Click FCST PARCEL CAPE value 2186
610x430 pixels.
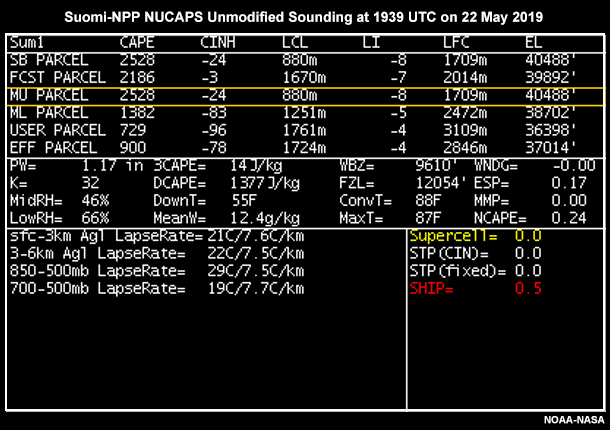click(x=137, y=78)
